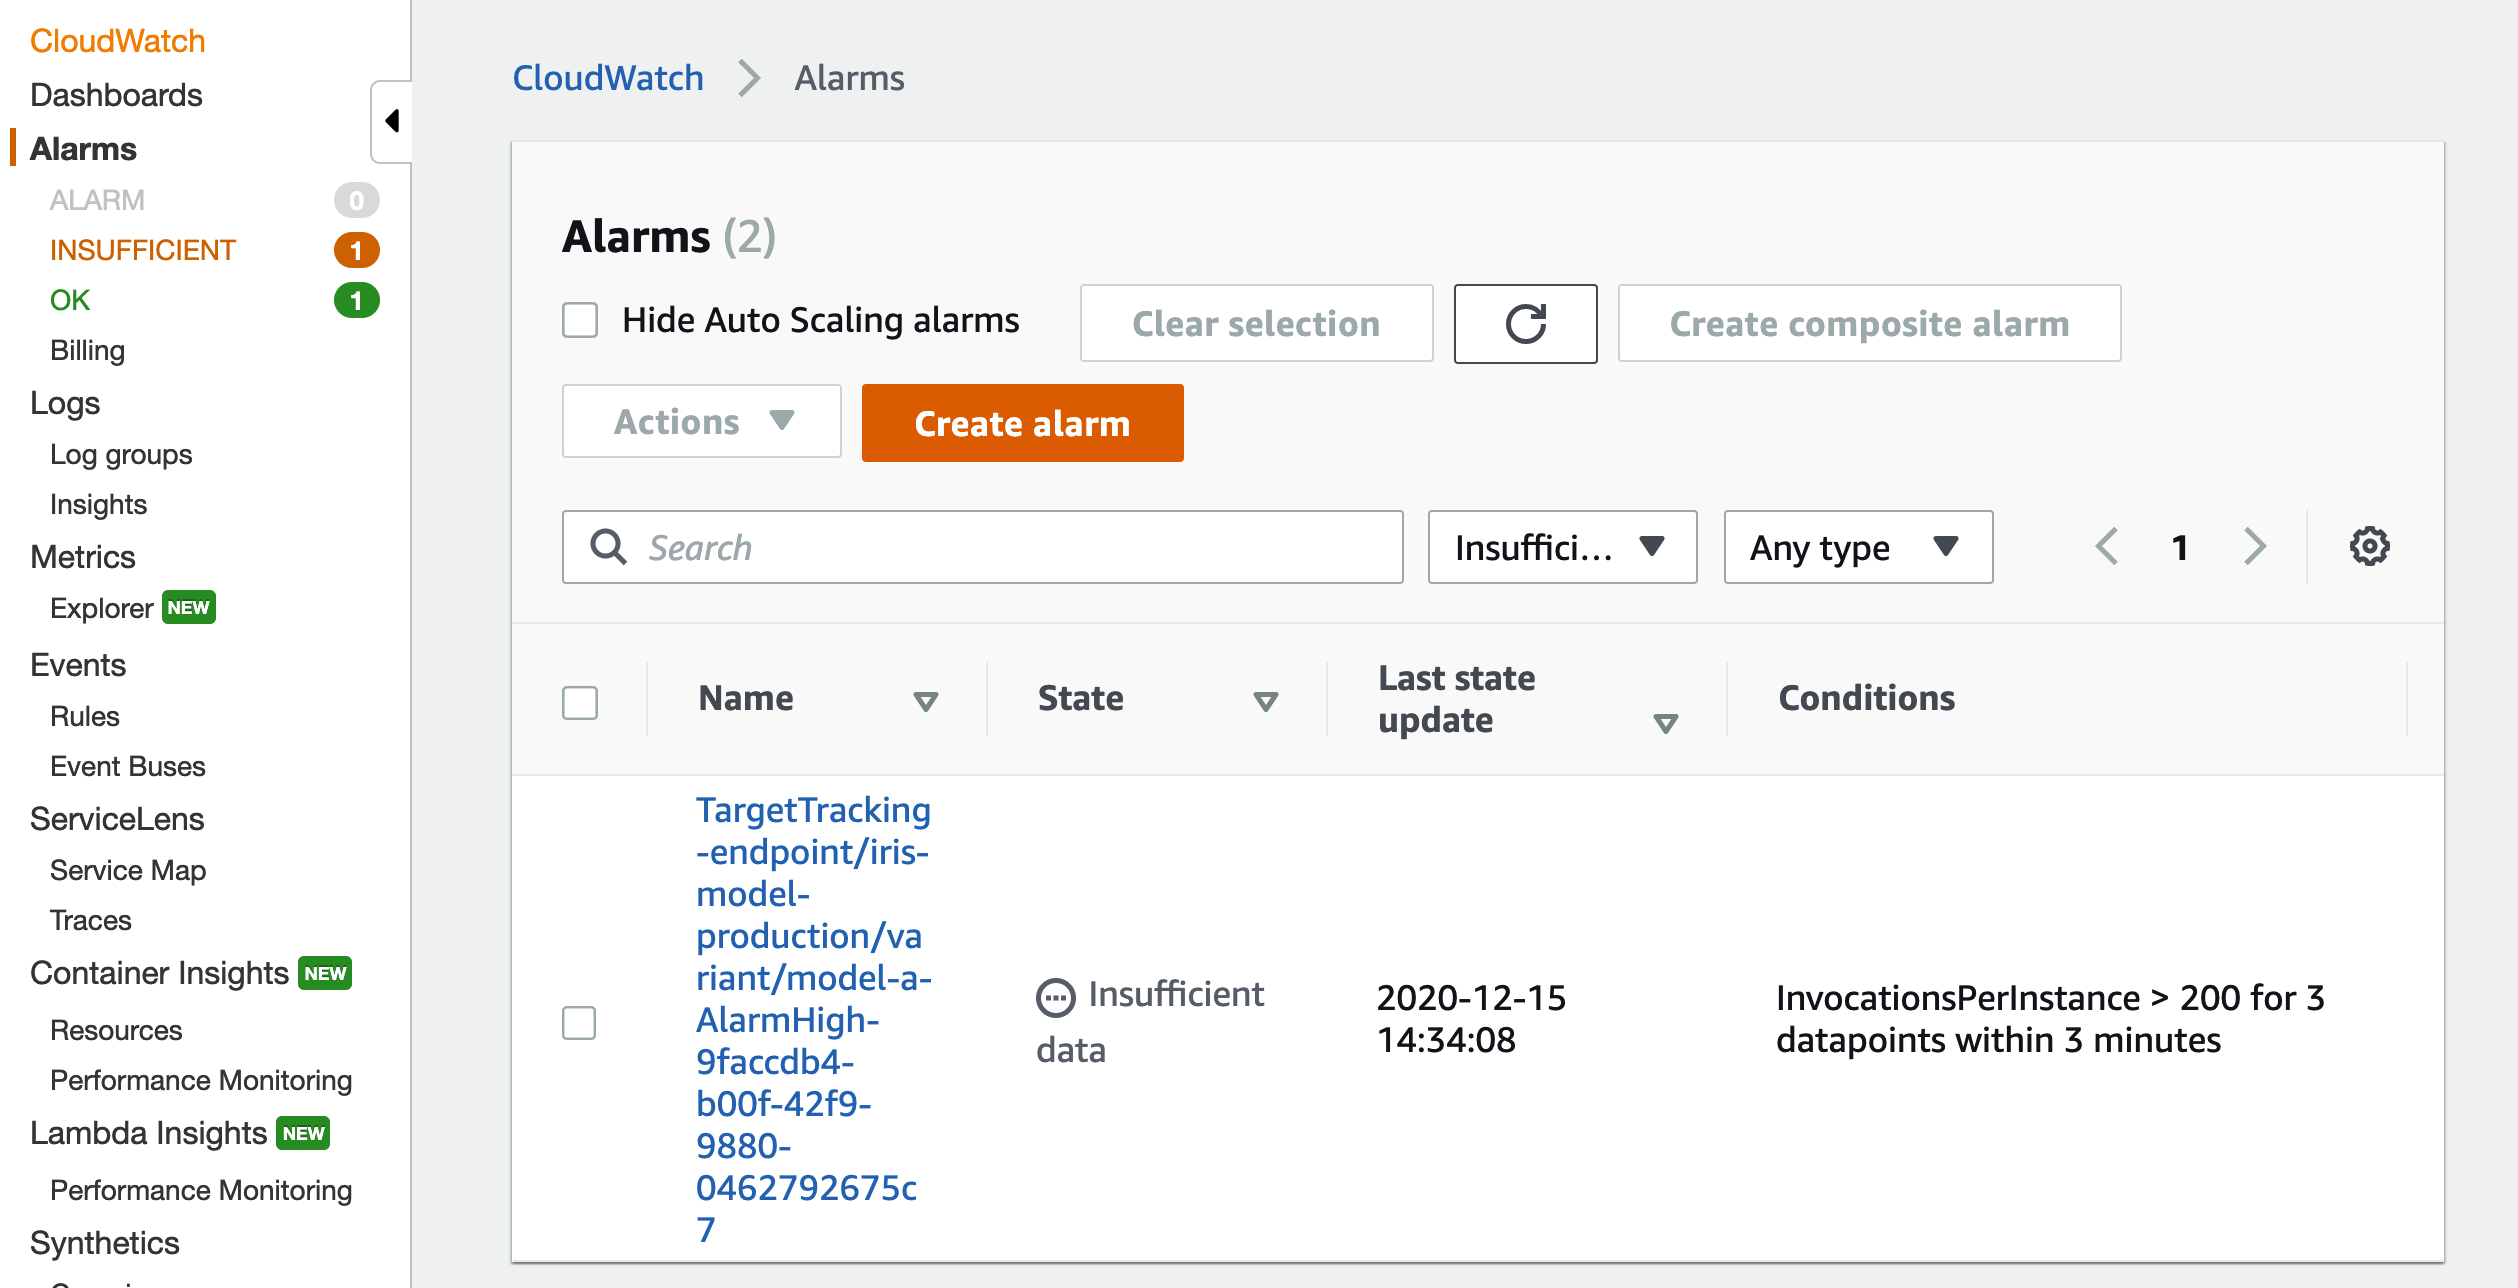Screen dimensions: 2518x1288
Task: Collapse the sidebar with the arrow
Action: click(392, 121)
